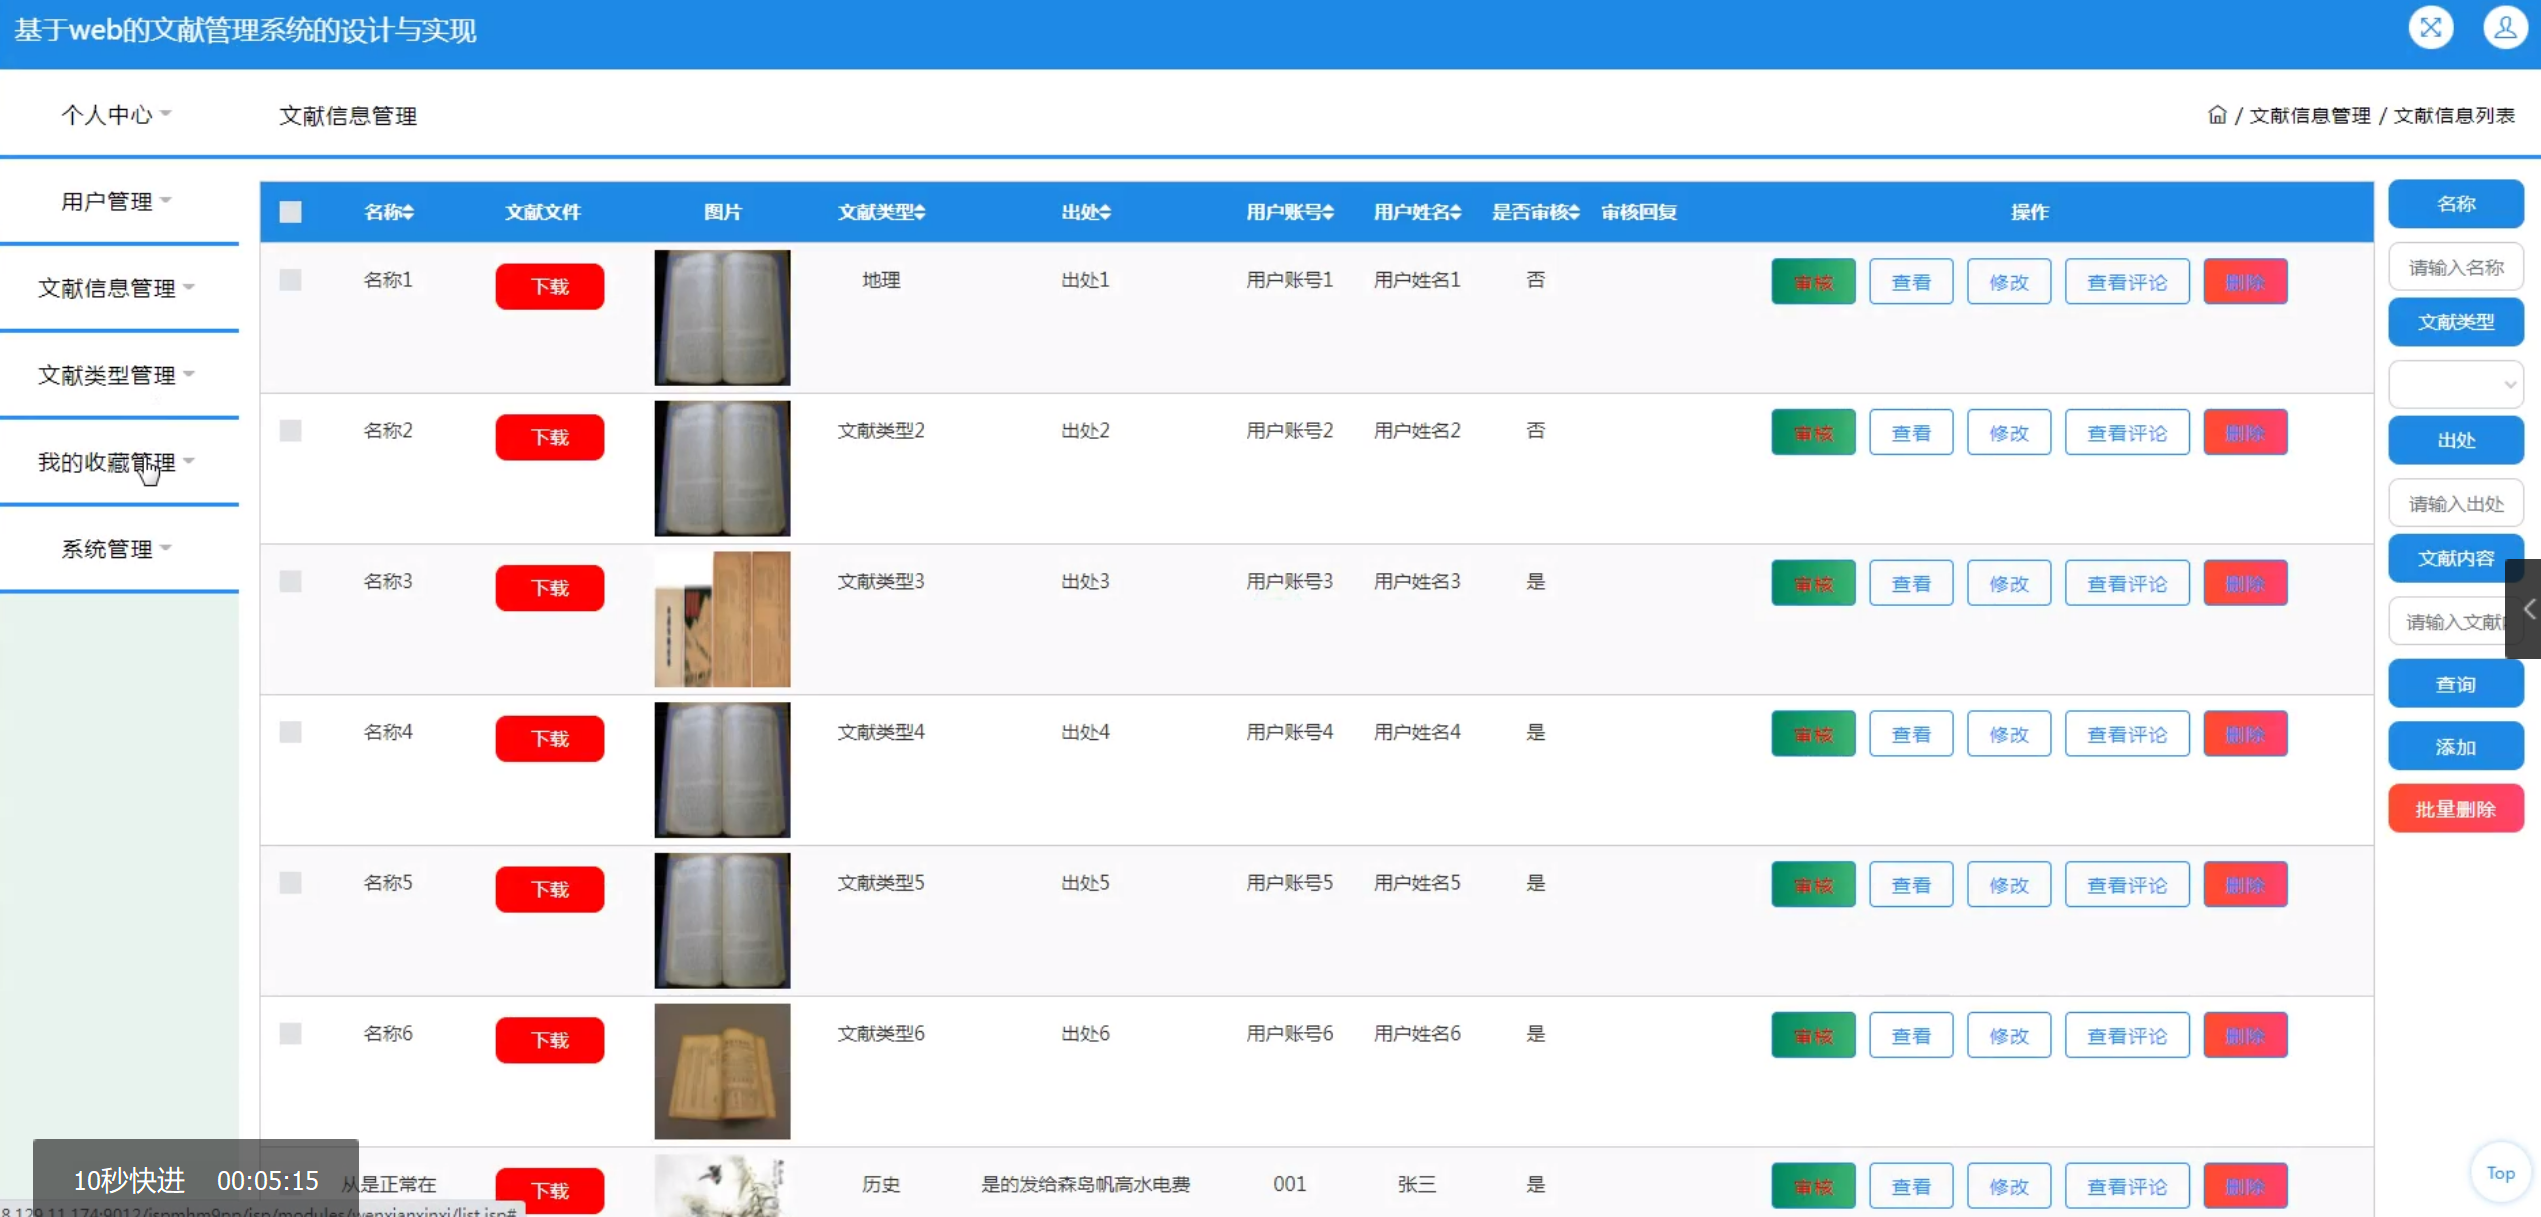This screenshot has width=2541, height=1217.
Task: Expand the 我的收藏管理 sidebar menu
Action: pyautogui.click(x=116, y=462)
